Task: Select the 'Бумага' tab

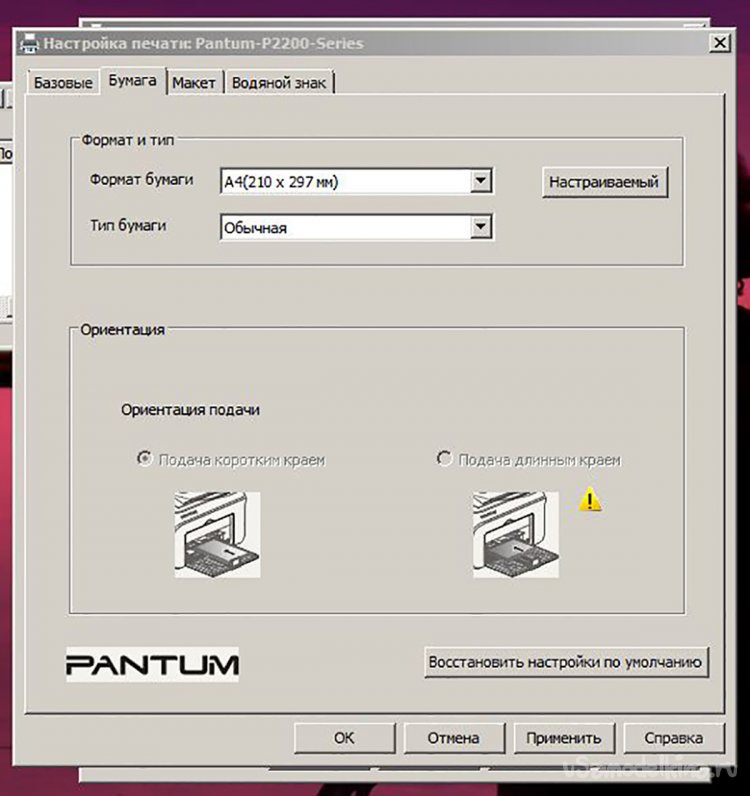Action: pos(133,81)
